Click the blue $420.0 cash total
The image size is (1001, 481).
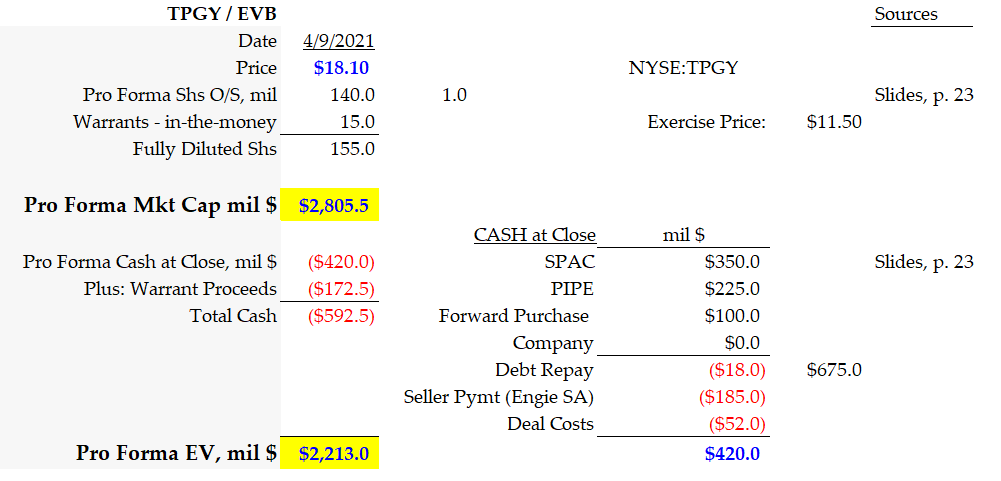point(731,453)
